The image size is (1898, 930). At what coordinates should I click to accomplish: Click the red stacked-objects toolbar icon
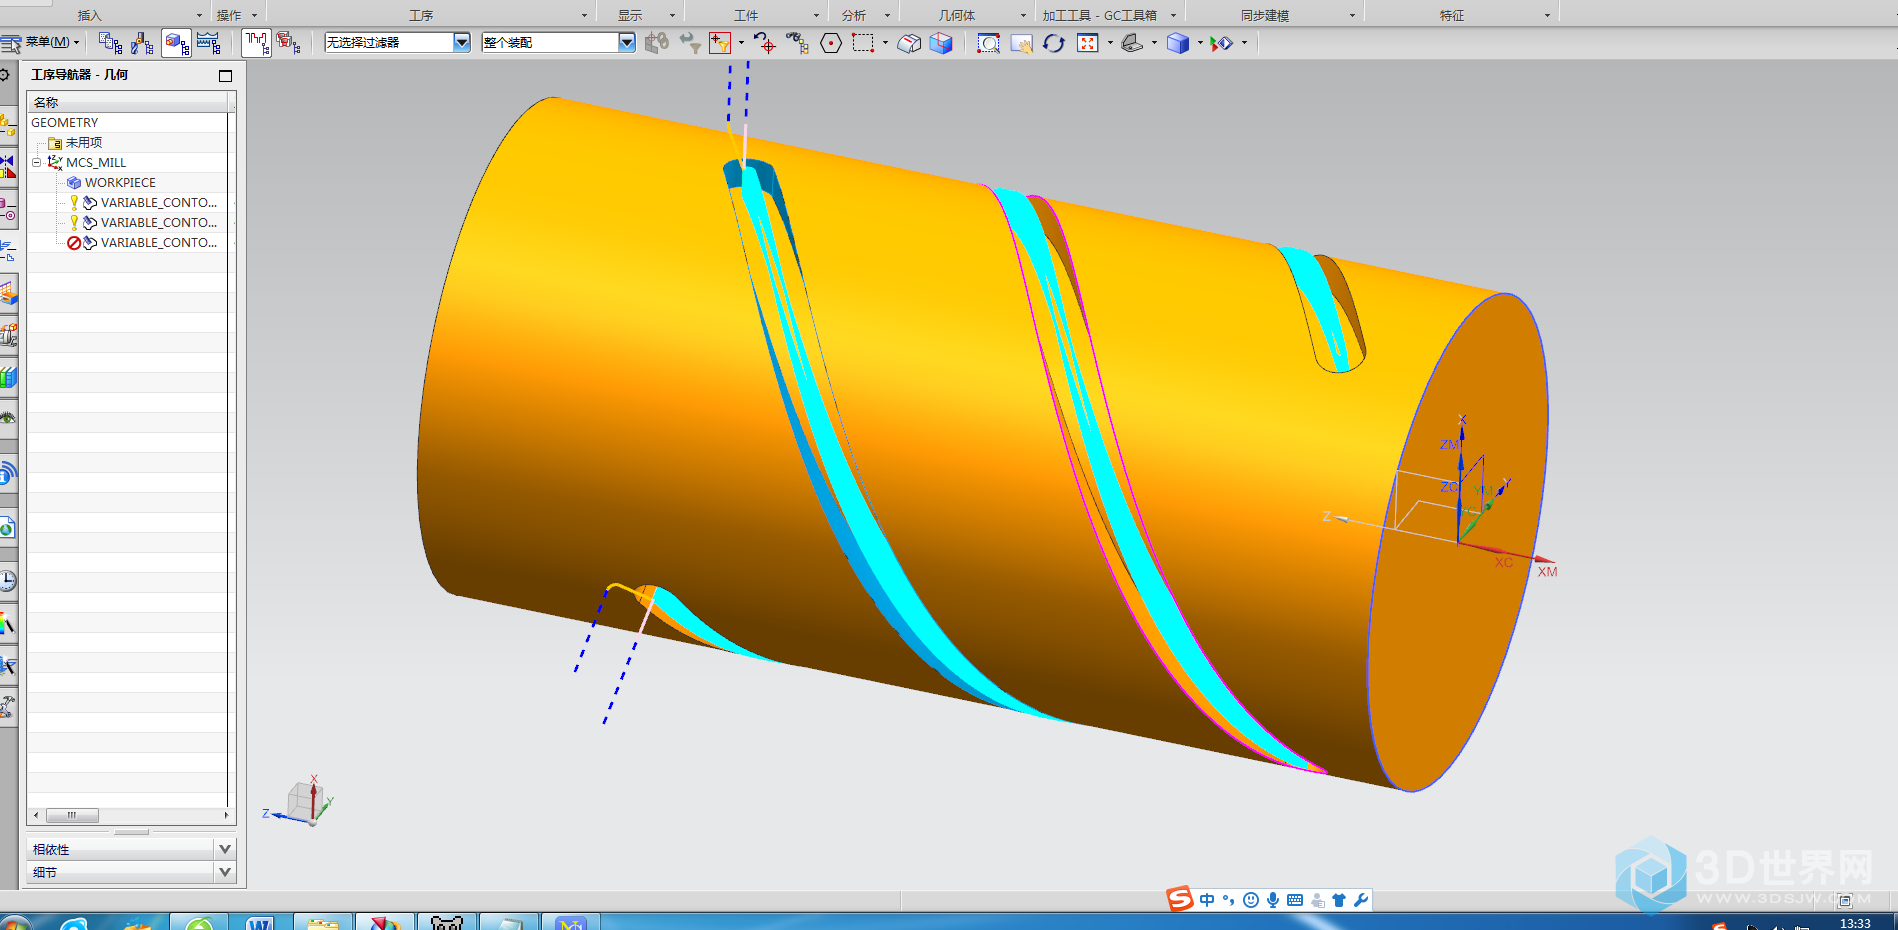[x=289, y=43]
